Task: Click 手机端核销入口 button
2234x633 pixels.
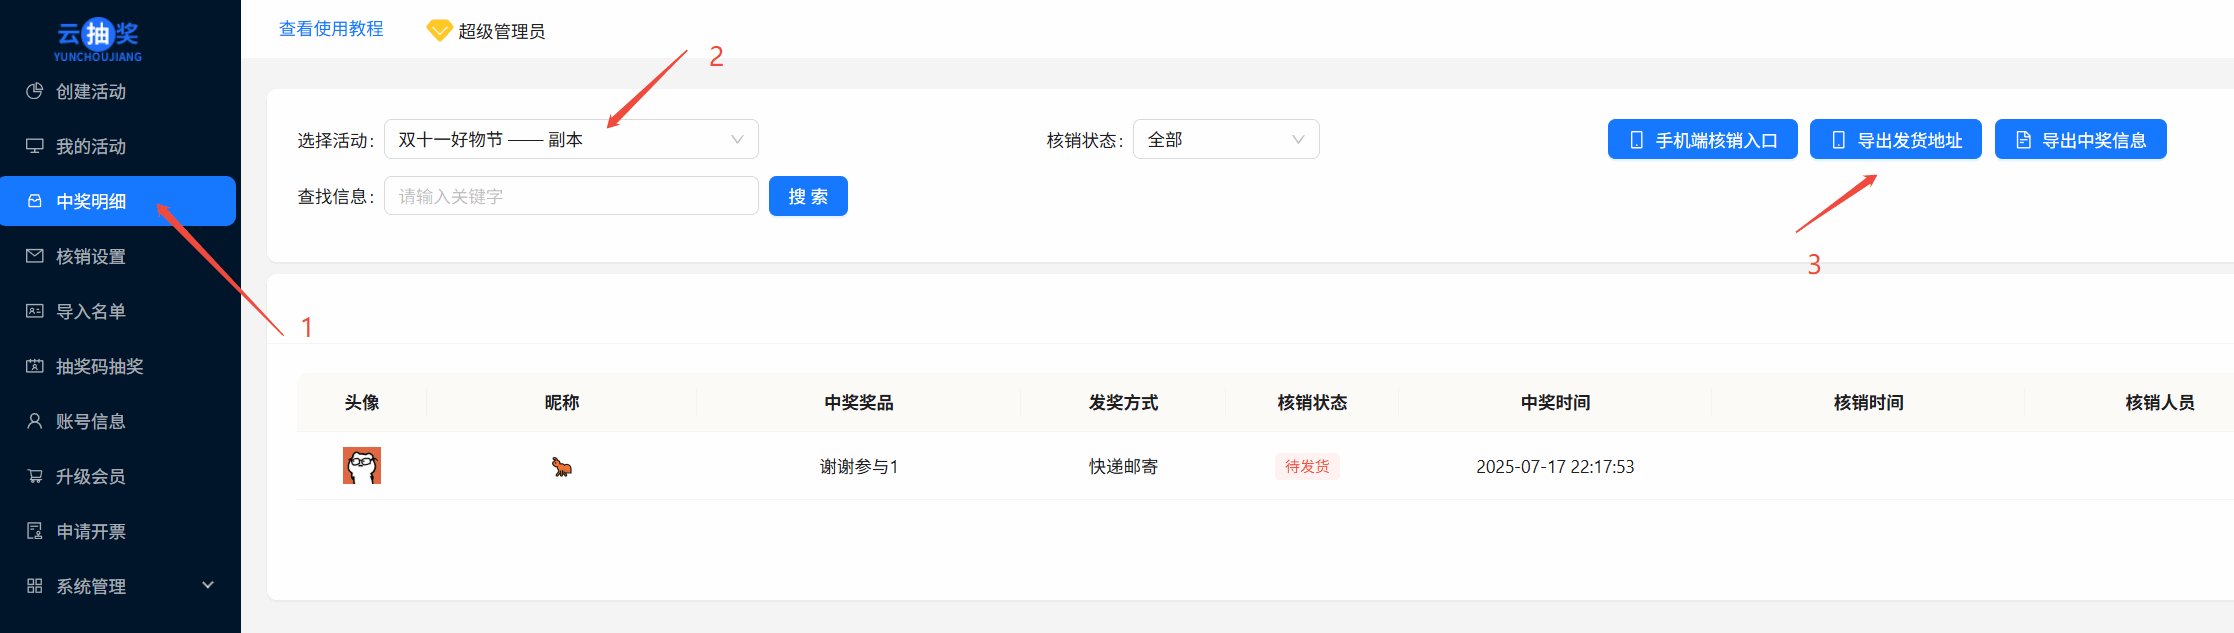Action: (x=1703, y=139)
